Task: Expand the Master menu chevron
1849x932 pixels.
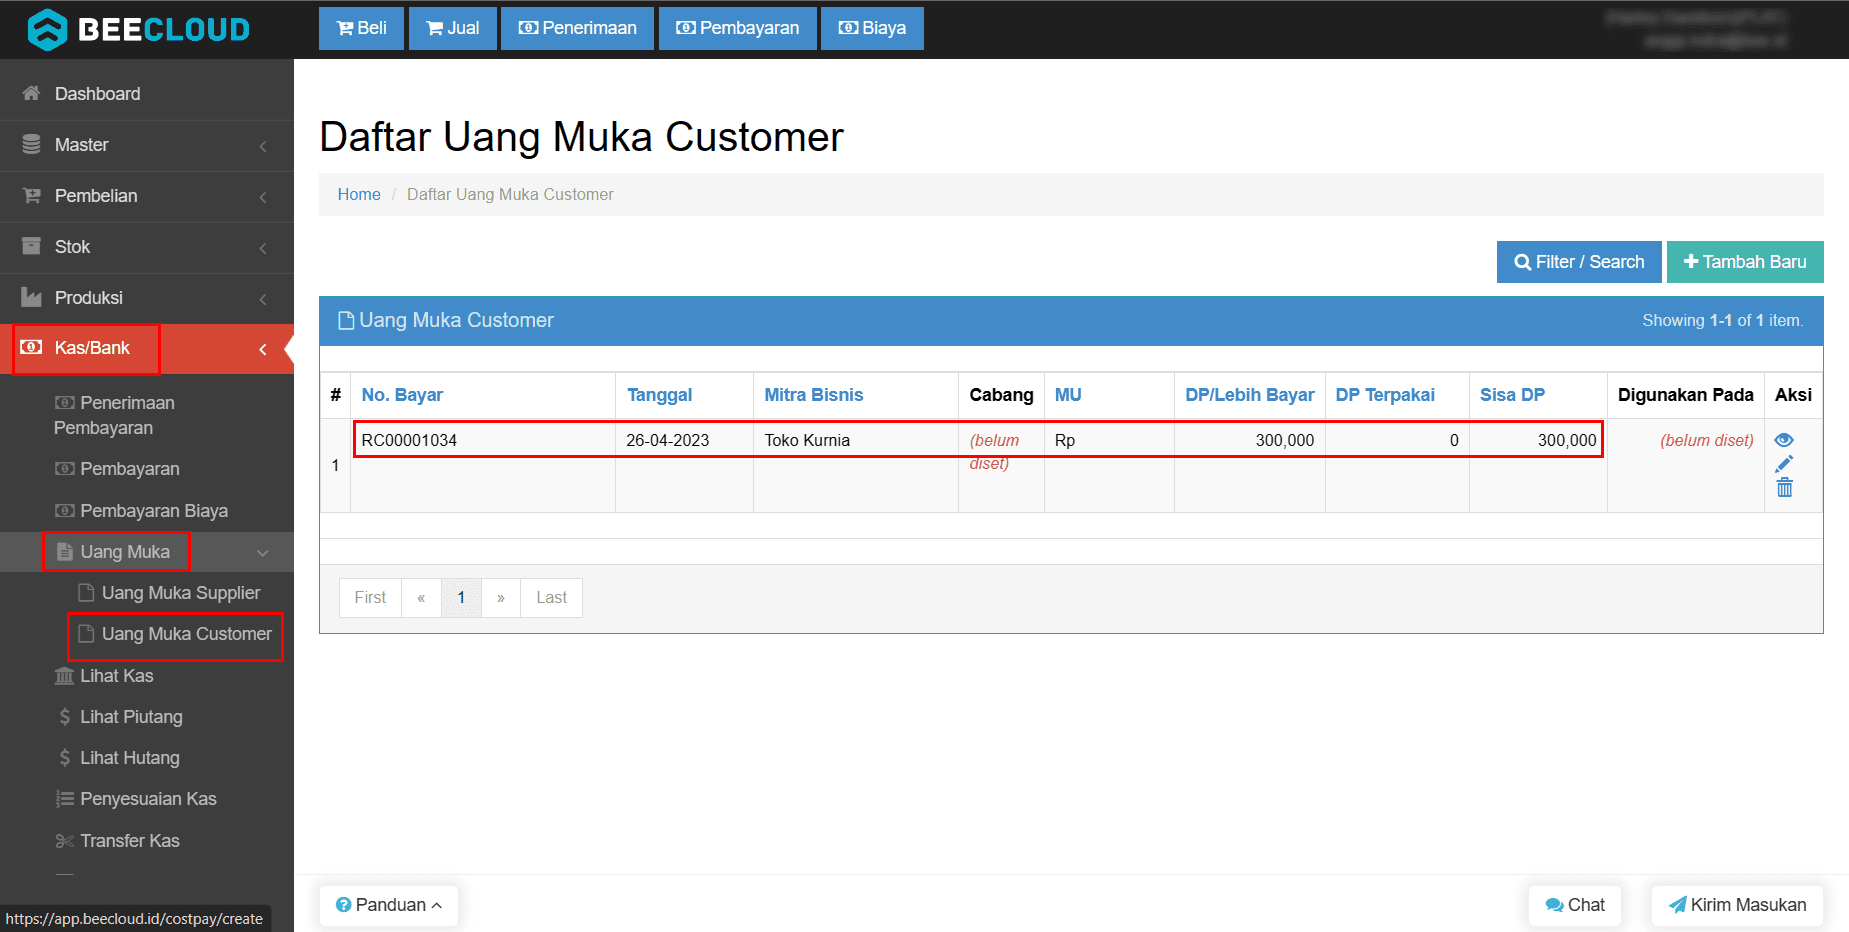Action: click(x=263, y=146)
